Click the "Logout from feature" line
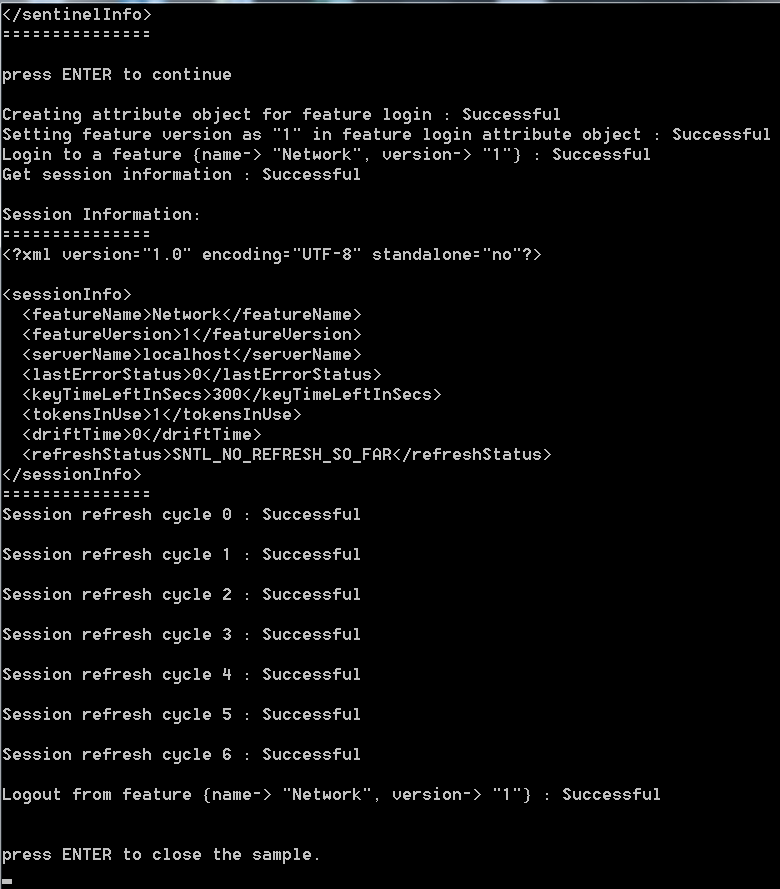This screenshot has width=780, height=889. [331, 794]
